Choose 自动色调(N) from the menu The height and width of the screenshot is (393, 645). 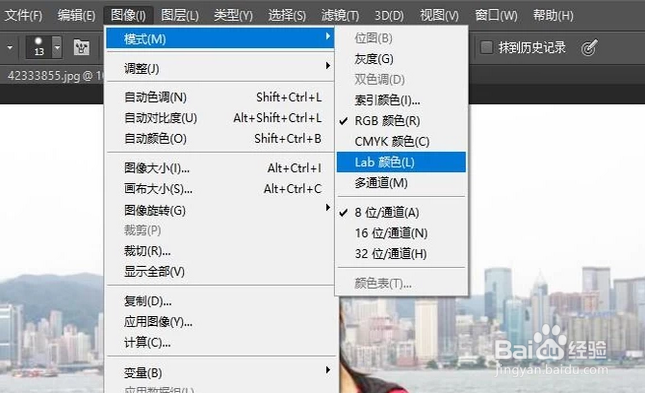click(220, 97)
